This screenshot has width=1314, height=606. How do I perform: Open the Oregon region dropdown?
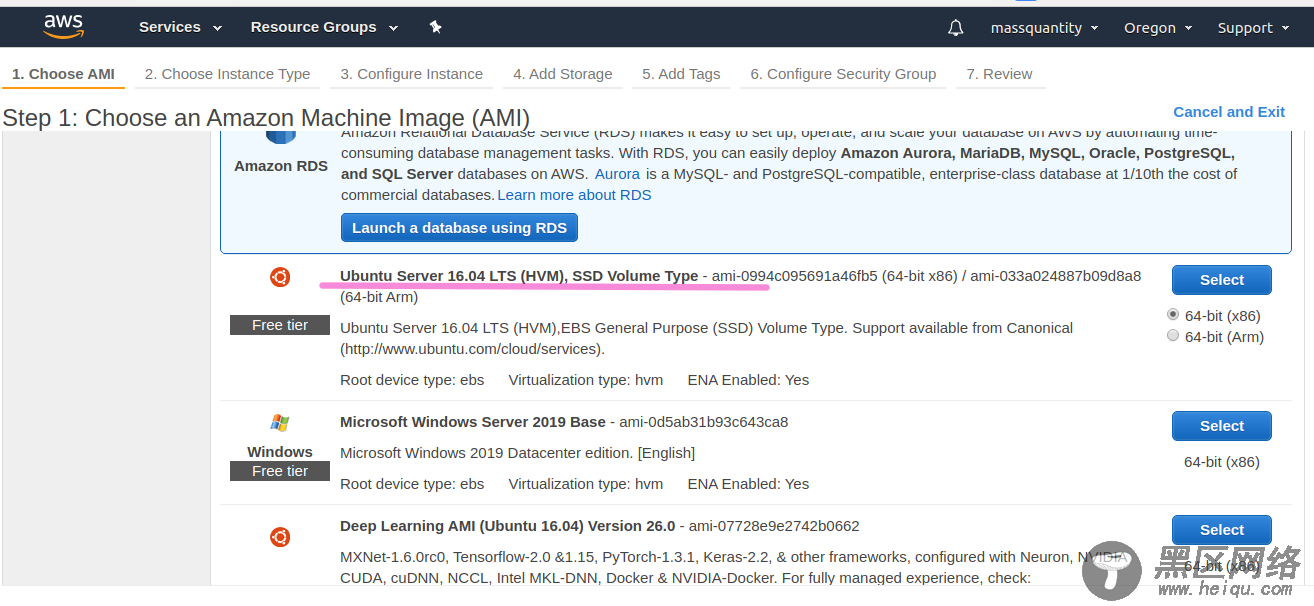coord(1158,28)
